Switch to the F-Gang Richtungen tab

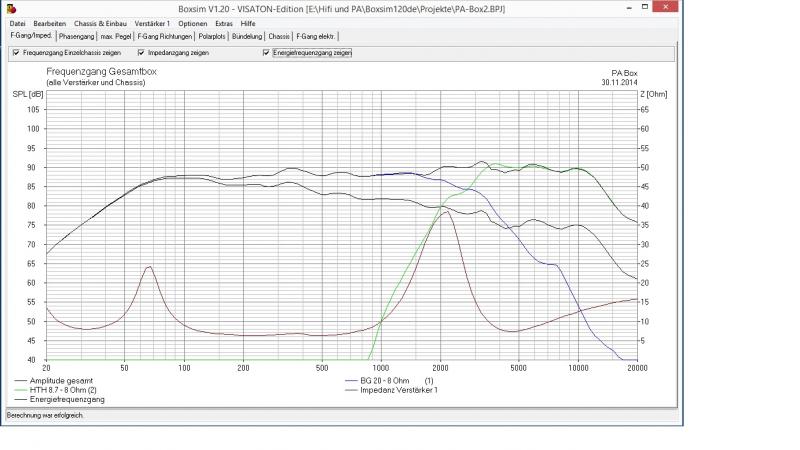coord(165,36)
